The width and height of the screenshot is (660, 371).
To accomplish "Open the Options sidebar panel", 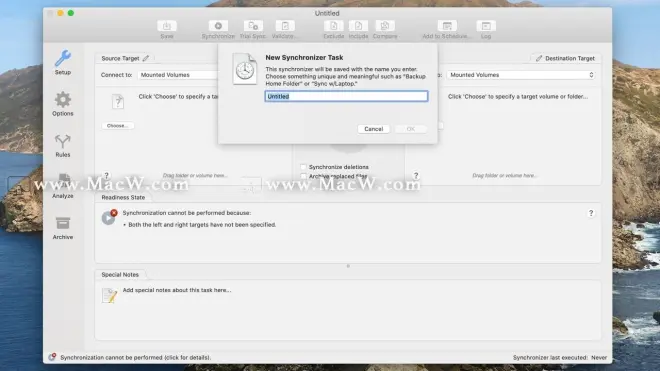I will tap(63, 104).
